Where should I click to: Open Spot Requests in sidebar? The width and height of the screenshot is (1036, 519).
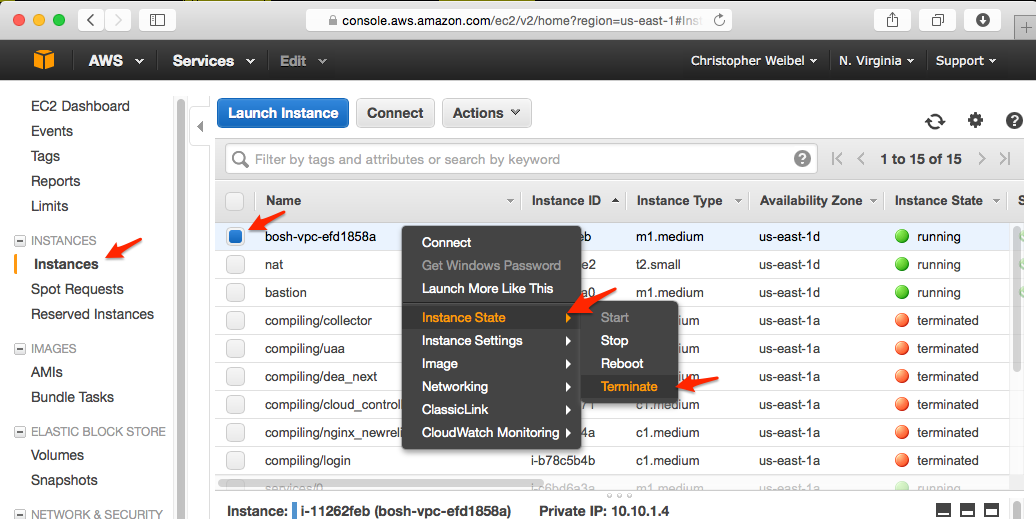[x=77, y=289]
